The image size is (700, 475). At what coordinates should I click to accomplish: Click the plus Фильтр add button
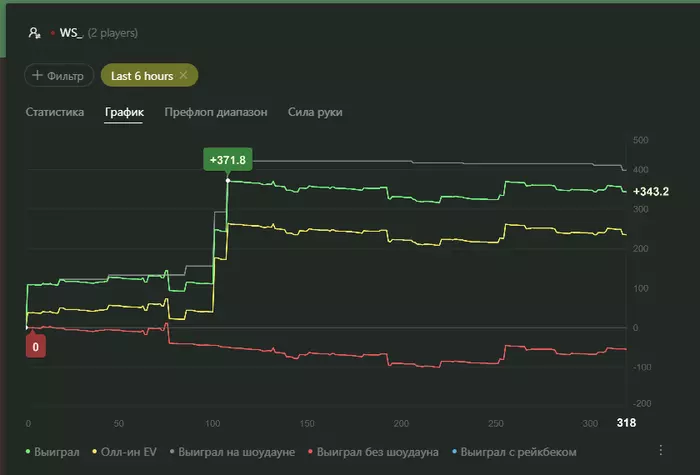click(60, 76)
